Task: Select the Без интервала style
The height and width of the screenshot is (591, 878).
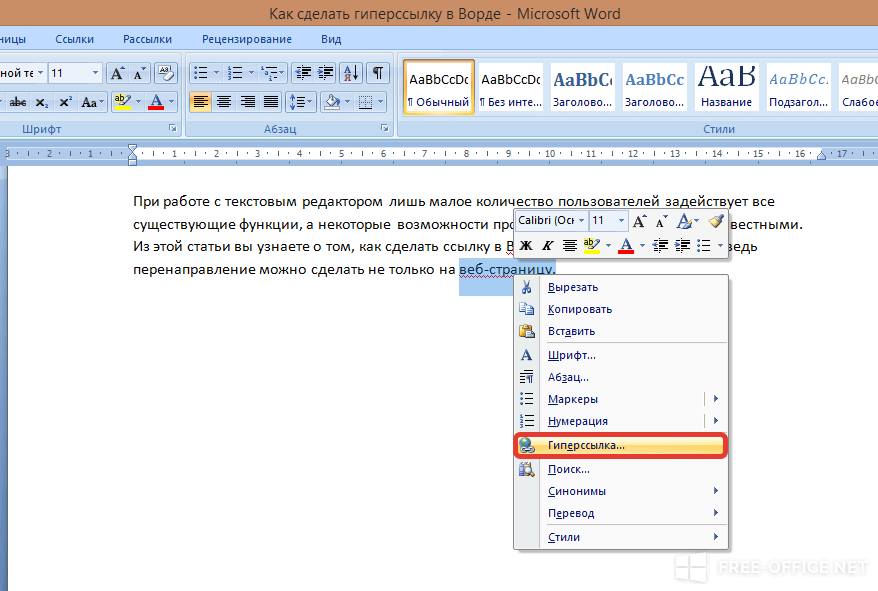Action: (511, 87)
